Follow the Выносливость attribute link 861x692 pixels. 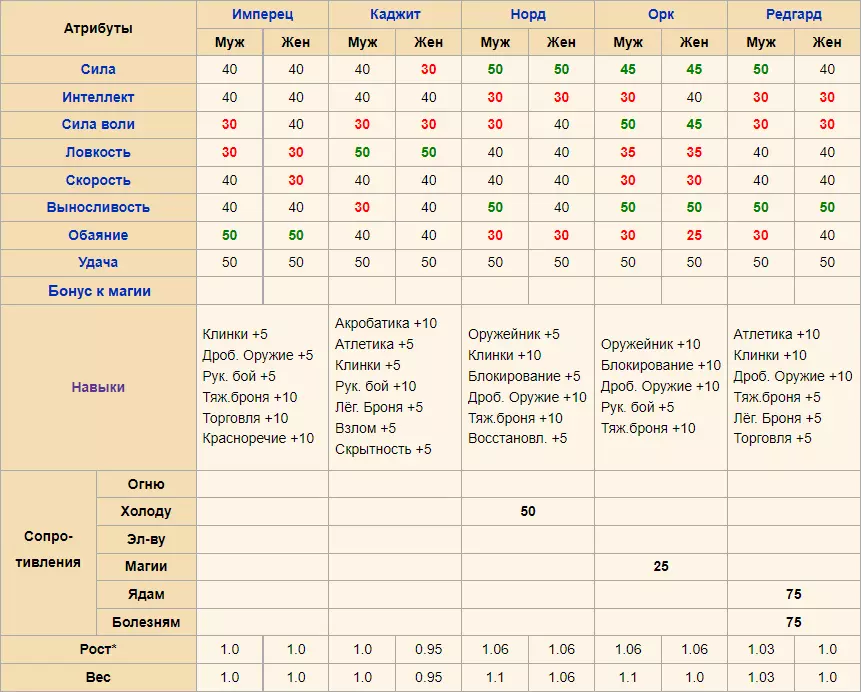(x=98, y=207)
